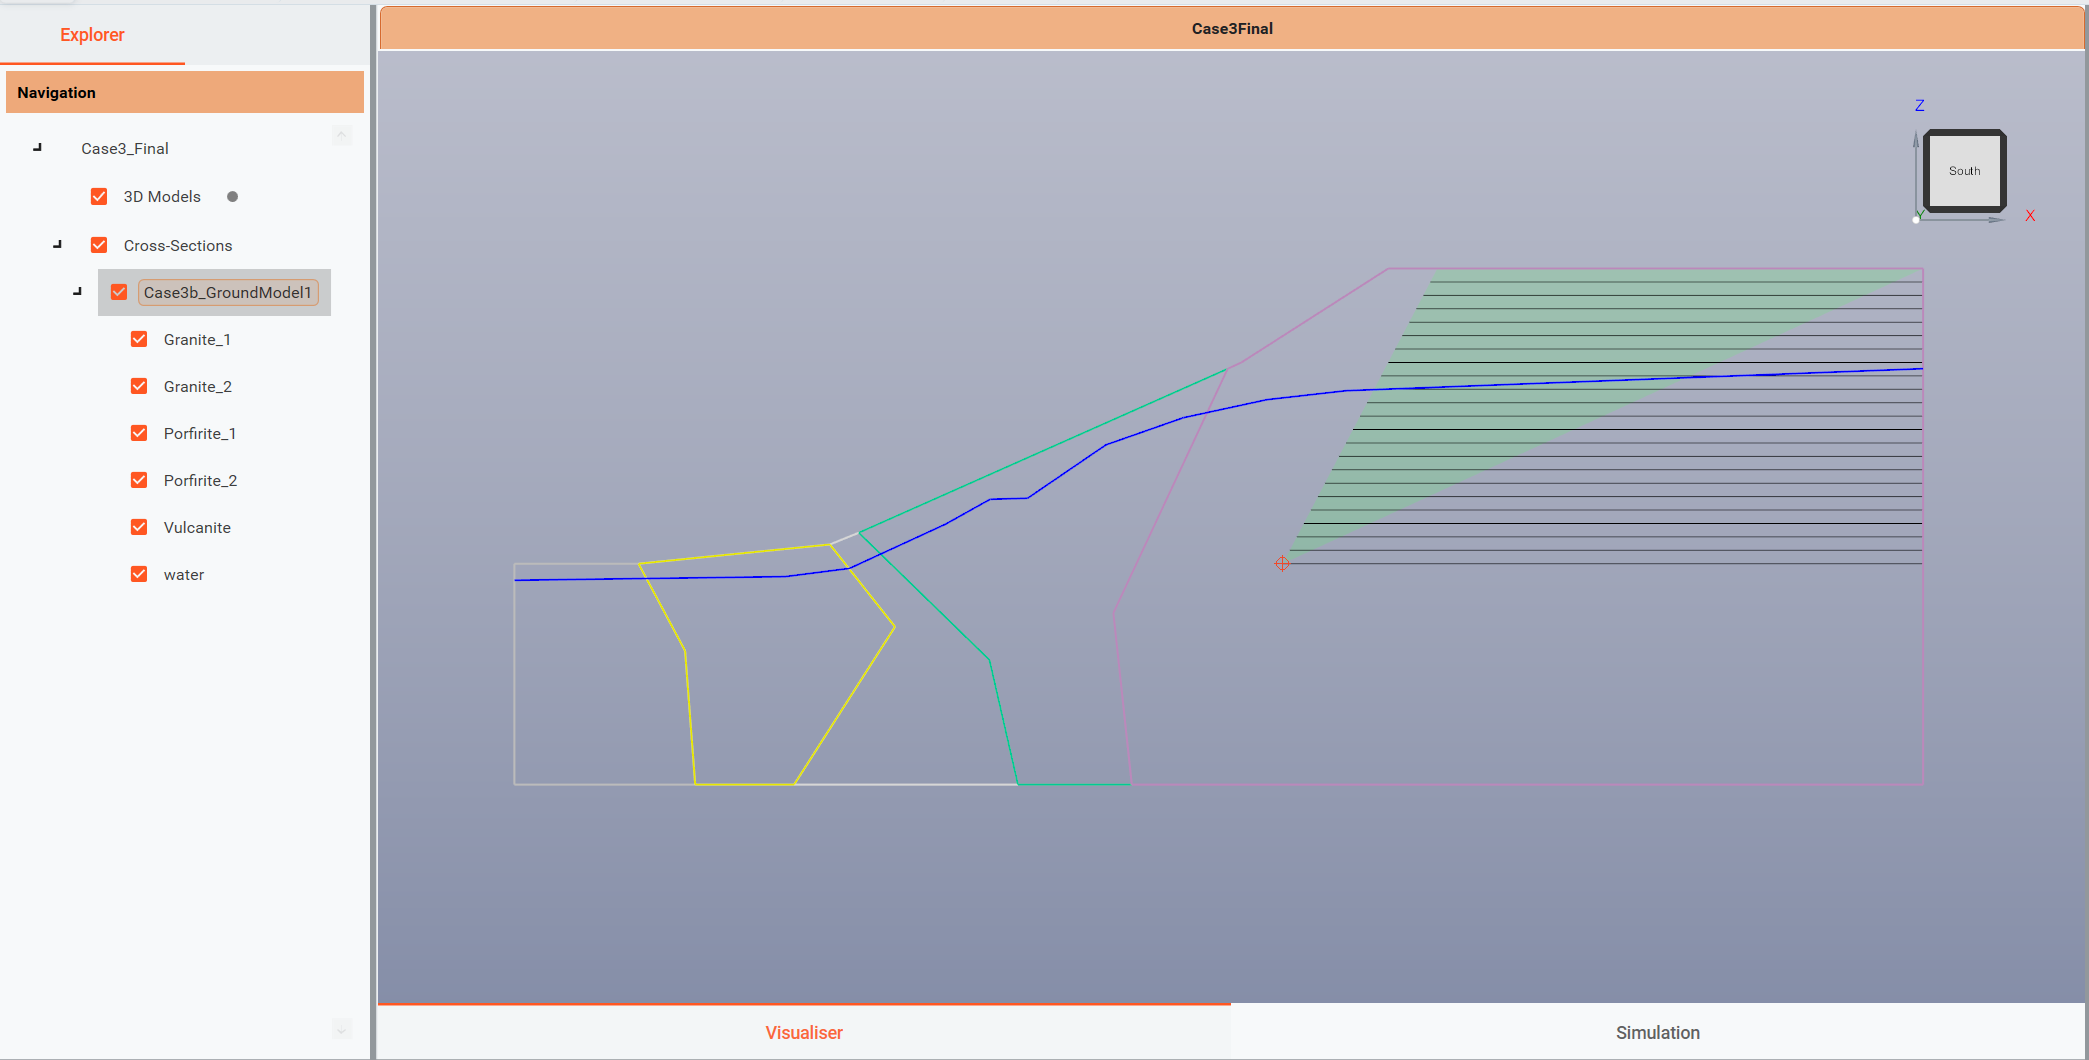The width and height of the screenshot is (2089, 1060).
Task: Select the Case3_Final tree label
Action: [125, 149]
